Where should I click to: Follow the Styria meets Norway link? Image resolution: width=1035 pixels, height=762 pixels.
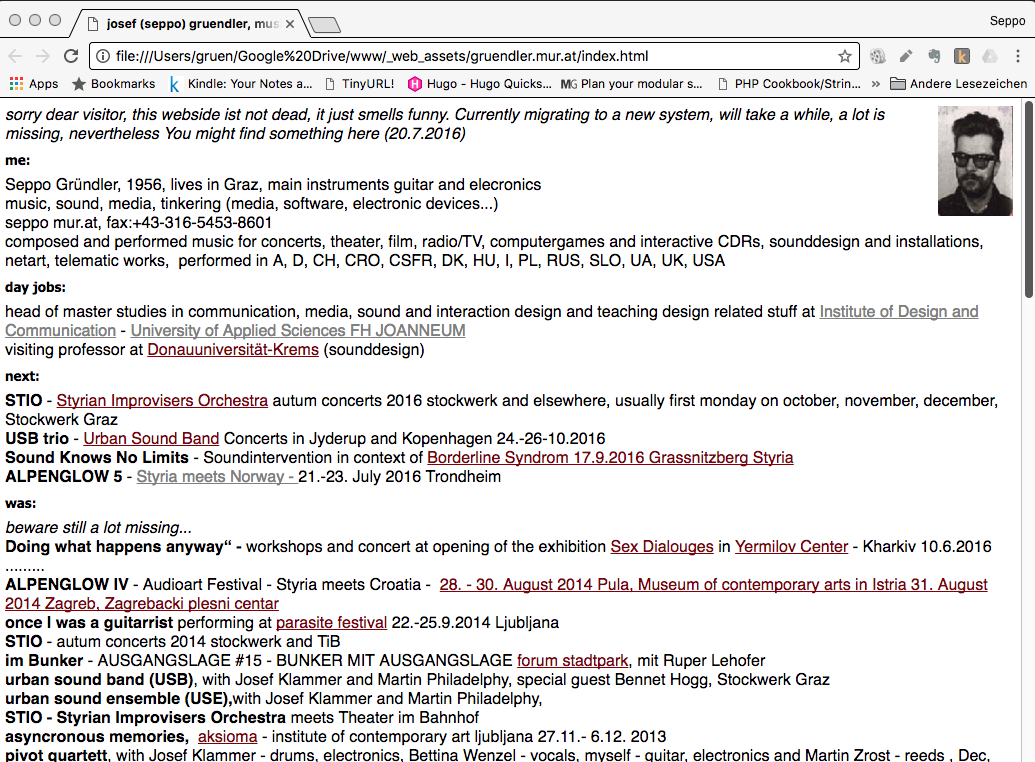point(217,477)
